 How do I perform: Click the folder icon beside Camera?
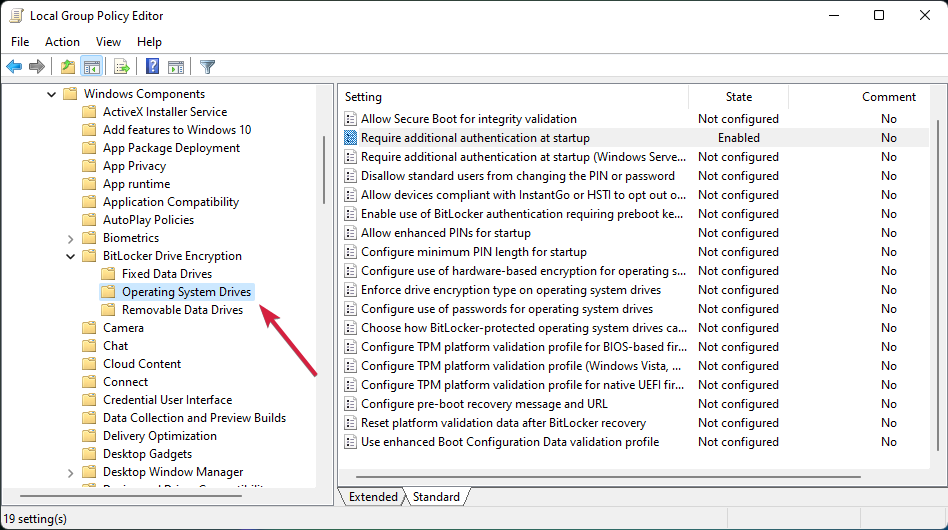click(x=89, y=328)
